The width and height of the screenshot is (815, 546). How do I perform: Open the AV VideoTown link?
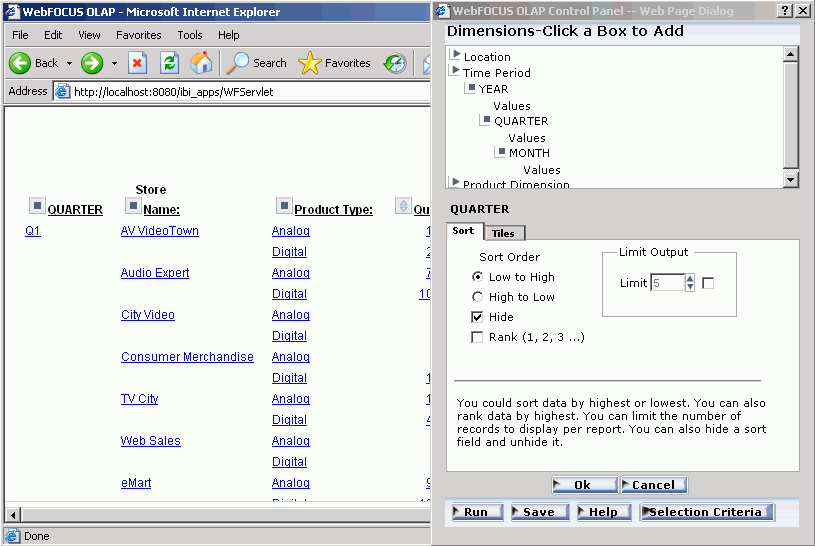(160, 231)
